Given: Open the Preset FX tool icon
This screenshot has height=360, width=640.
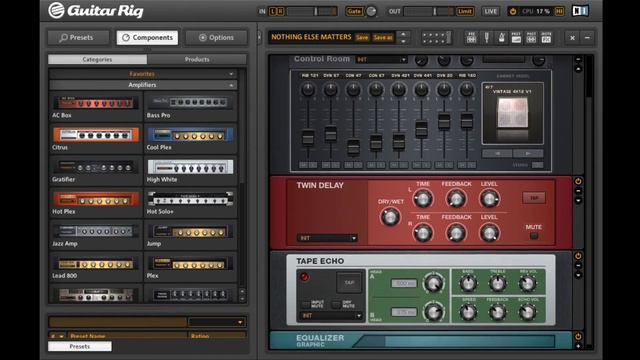Looking at the screenshot, I should coord(546,38).
